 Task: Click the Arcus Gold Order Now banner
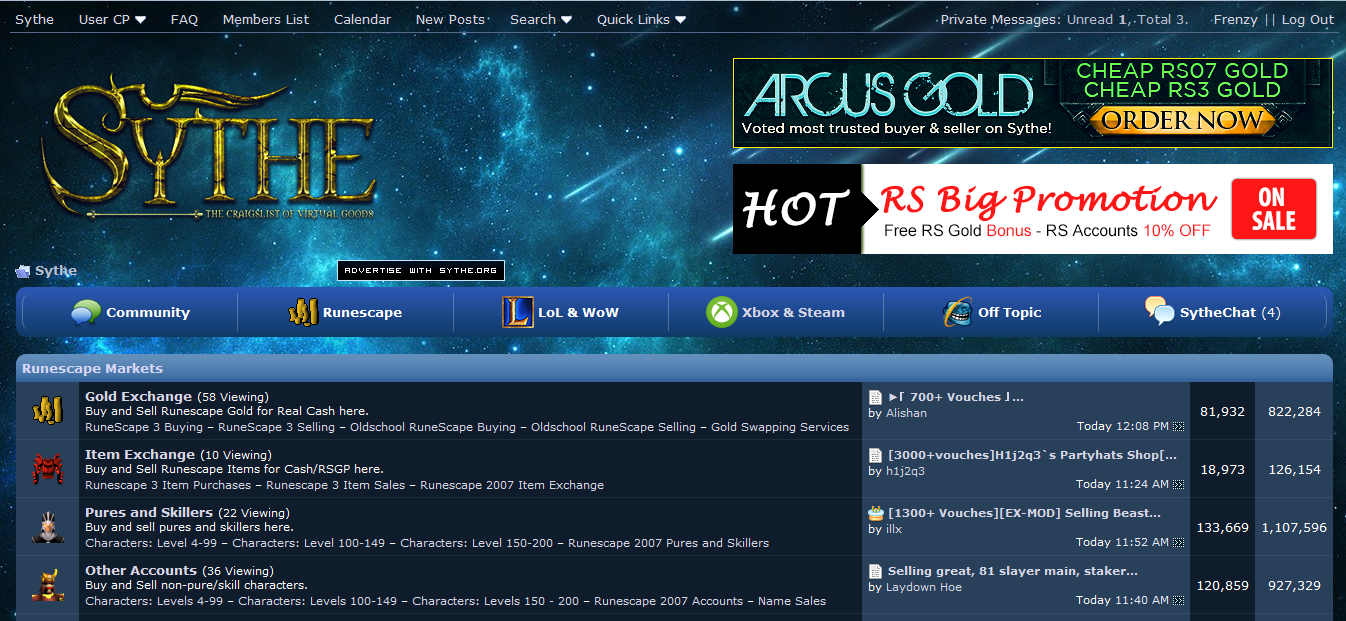point(1032,103)
